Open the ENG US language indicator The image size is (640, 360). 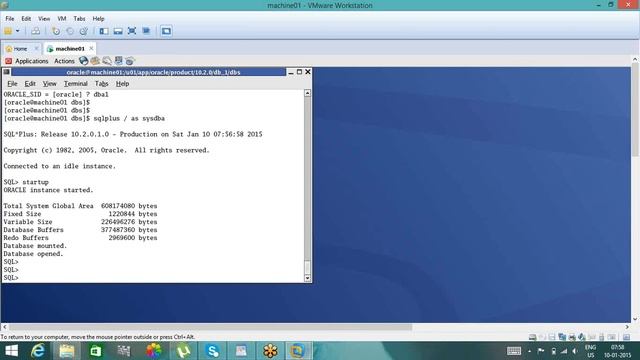click(591, 351)
